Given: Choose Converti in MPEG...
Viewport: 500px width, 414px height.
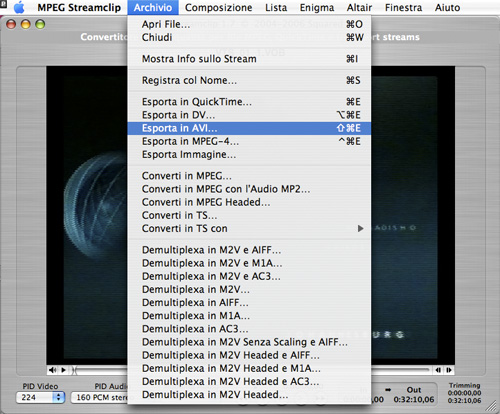Looking at the screenshot, I should 249,176.
